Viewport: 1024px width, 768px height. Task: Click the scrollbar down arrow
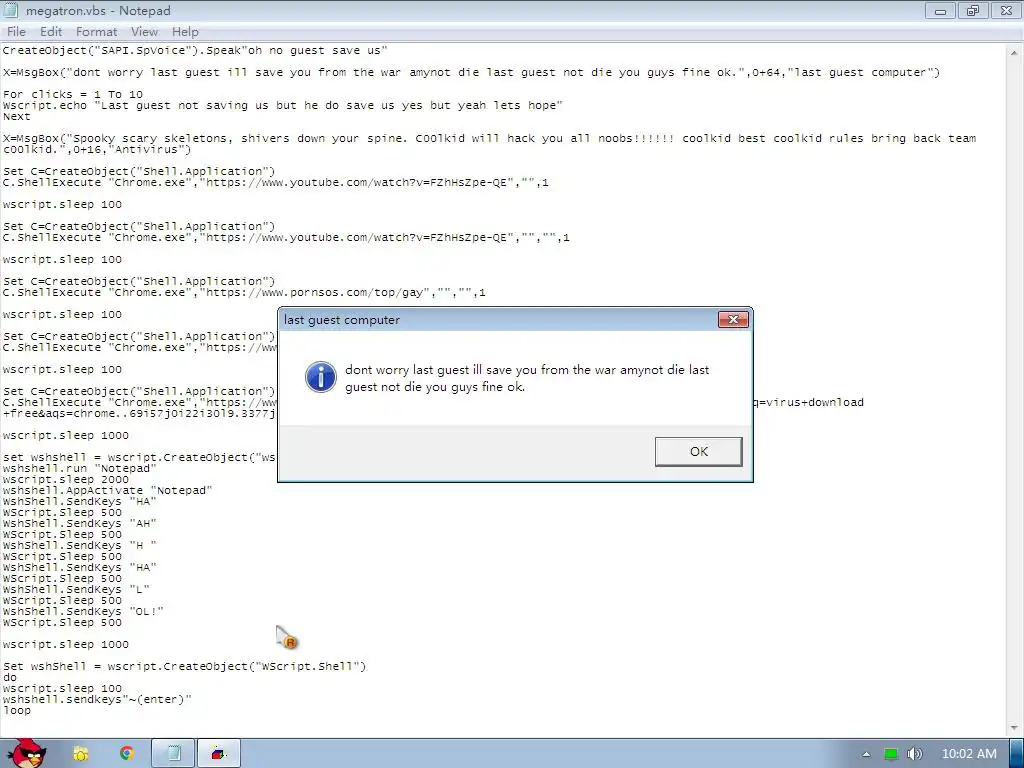1014,728
